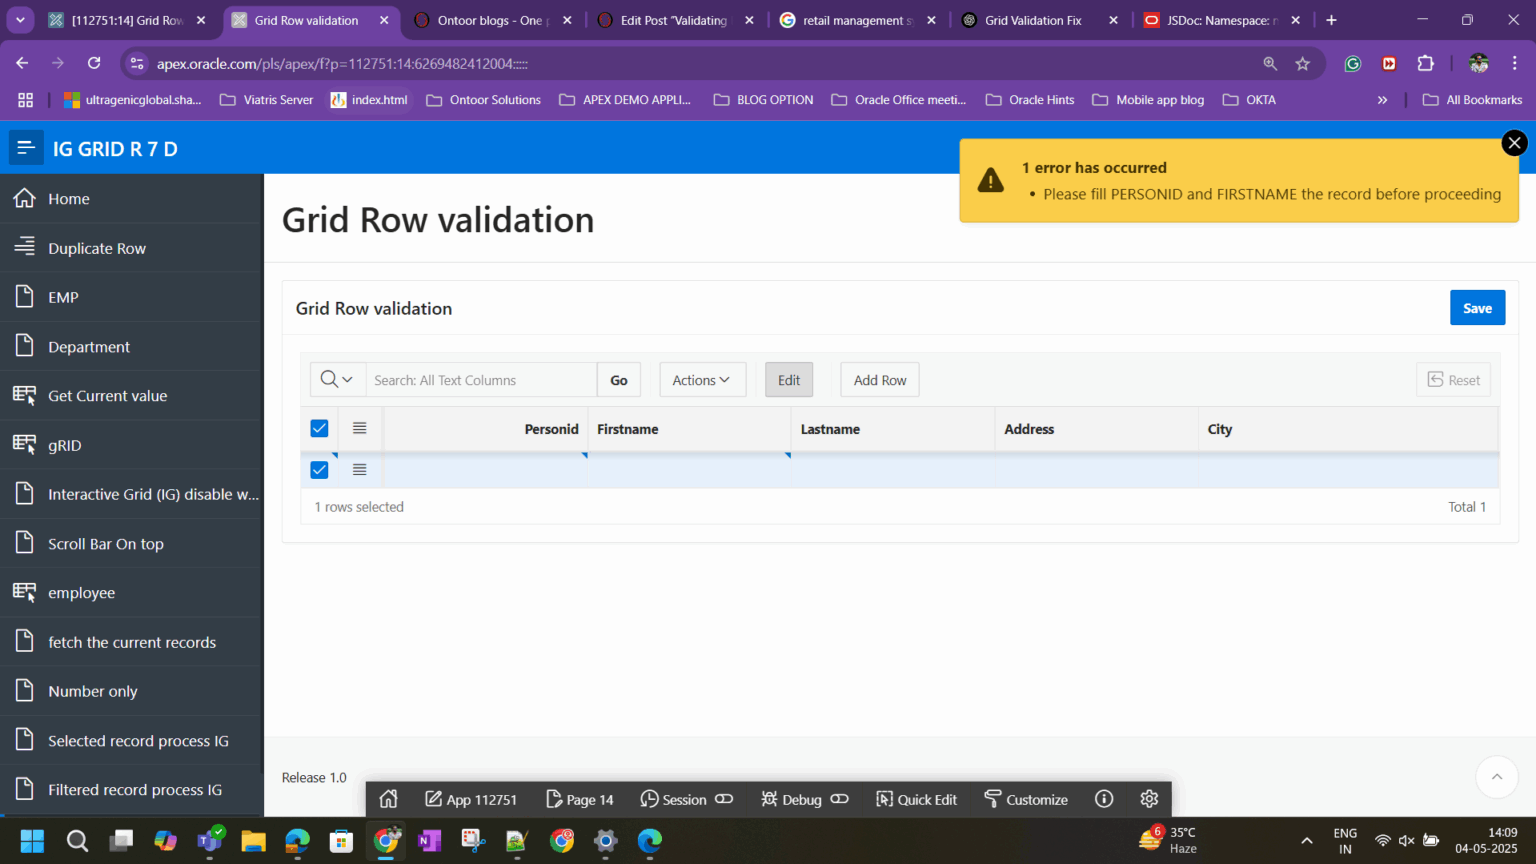Switch to the Grid Validation Fix tab
Screen dimensions: 1536x864
click(1030, 20)
